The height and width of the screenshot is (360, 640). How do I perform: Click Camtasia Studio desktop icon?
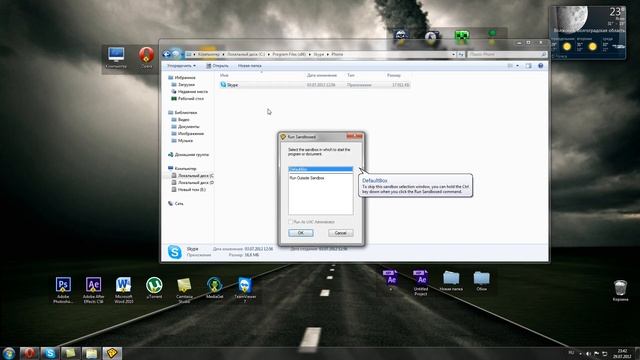pyautogui.click(x=184, y=290)
